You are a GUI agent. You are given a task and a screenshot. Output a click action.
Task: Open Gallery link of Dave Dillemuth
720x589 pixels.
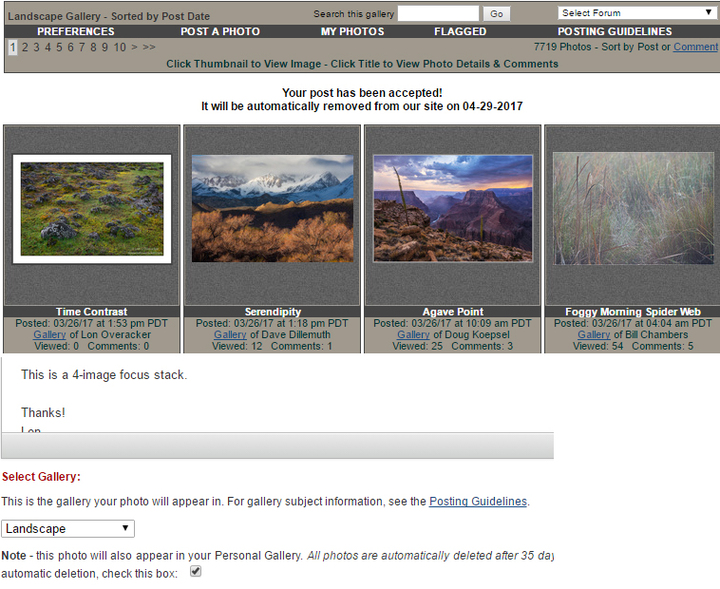230,335
